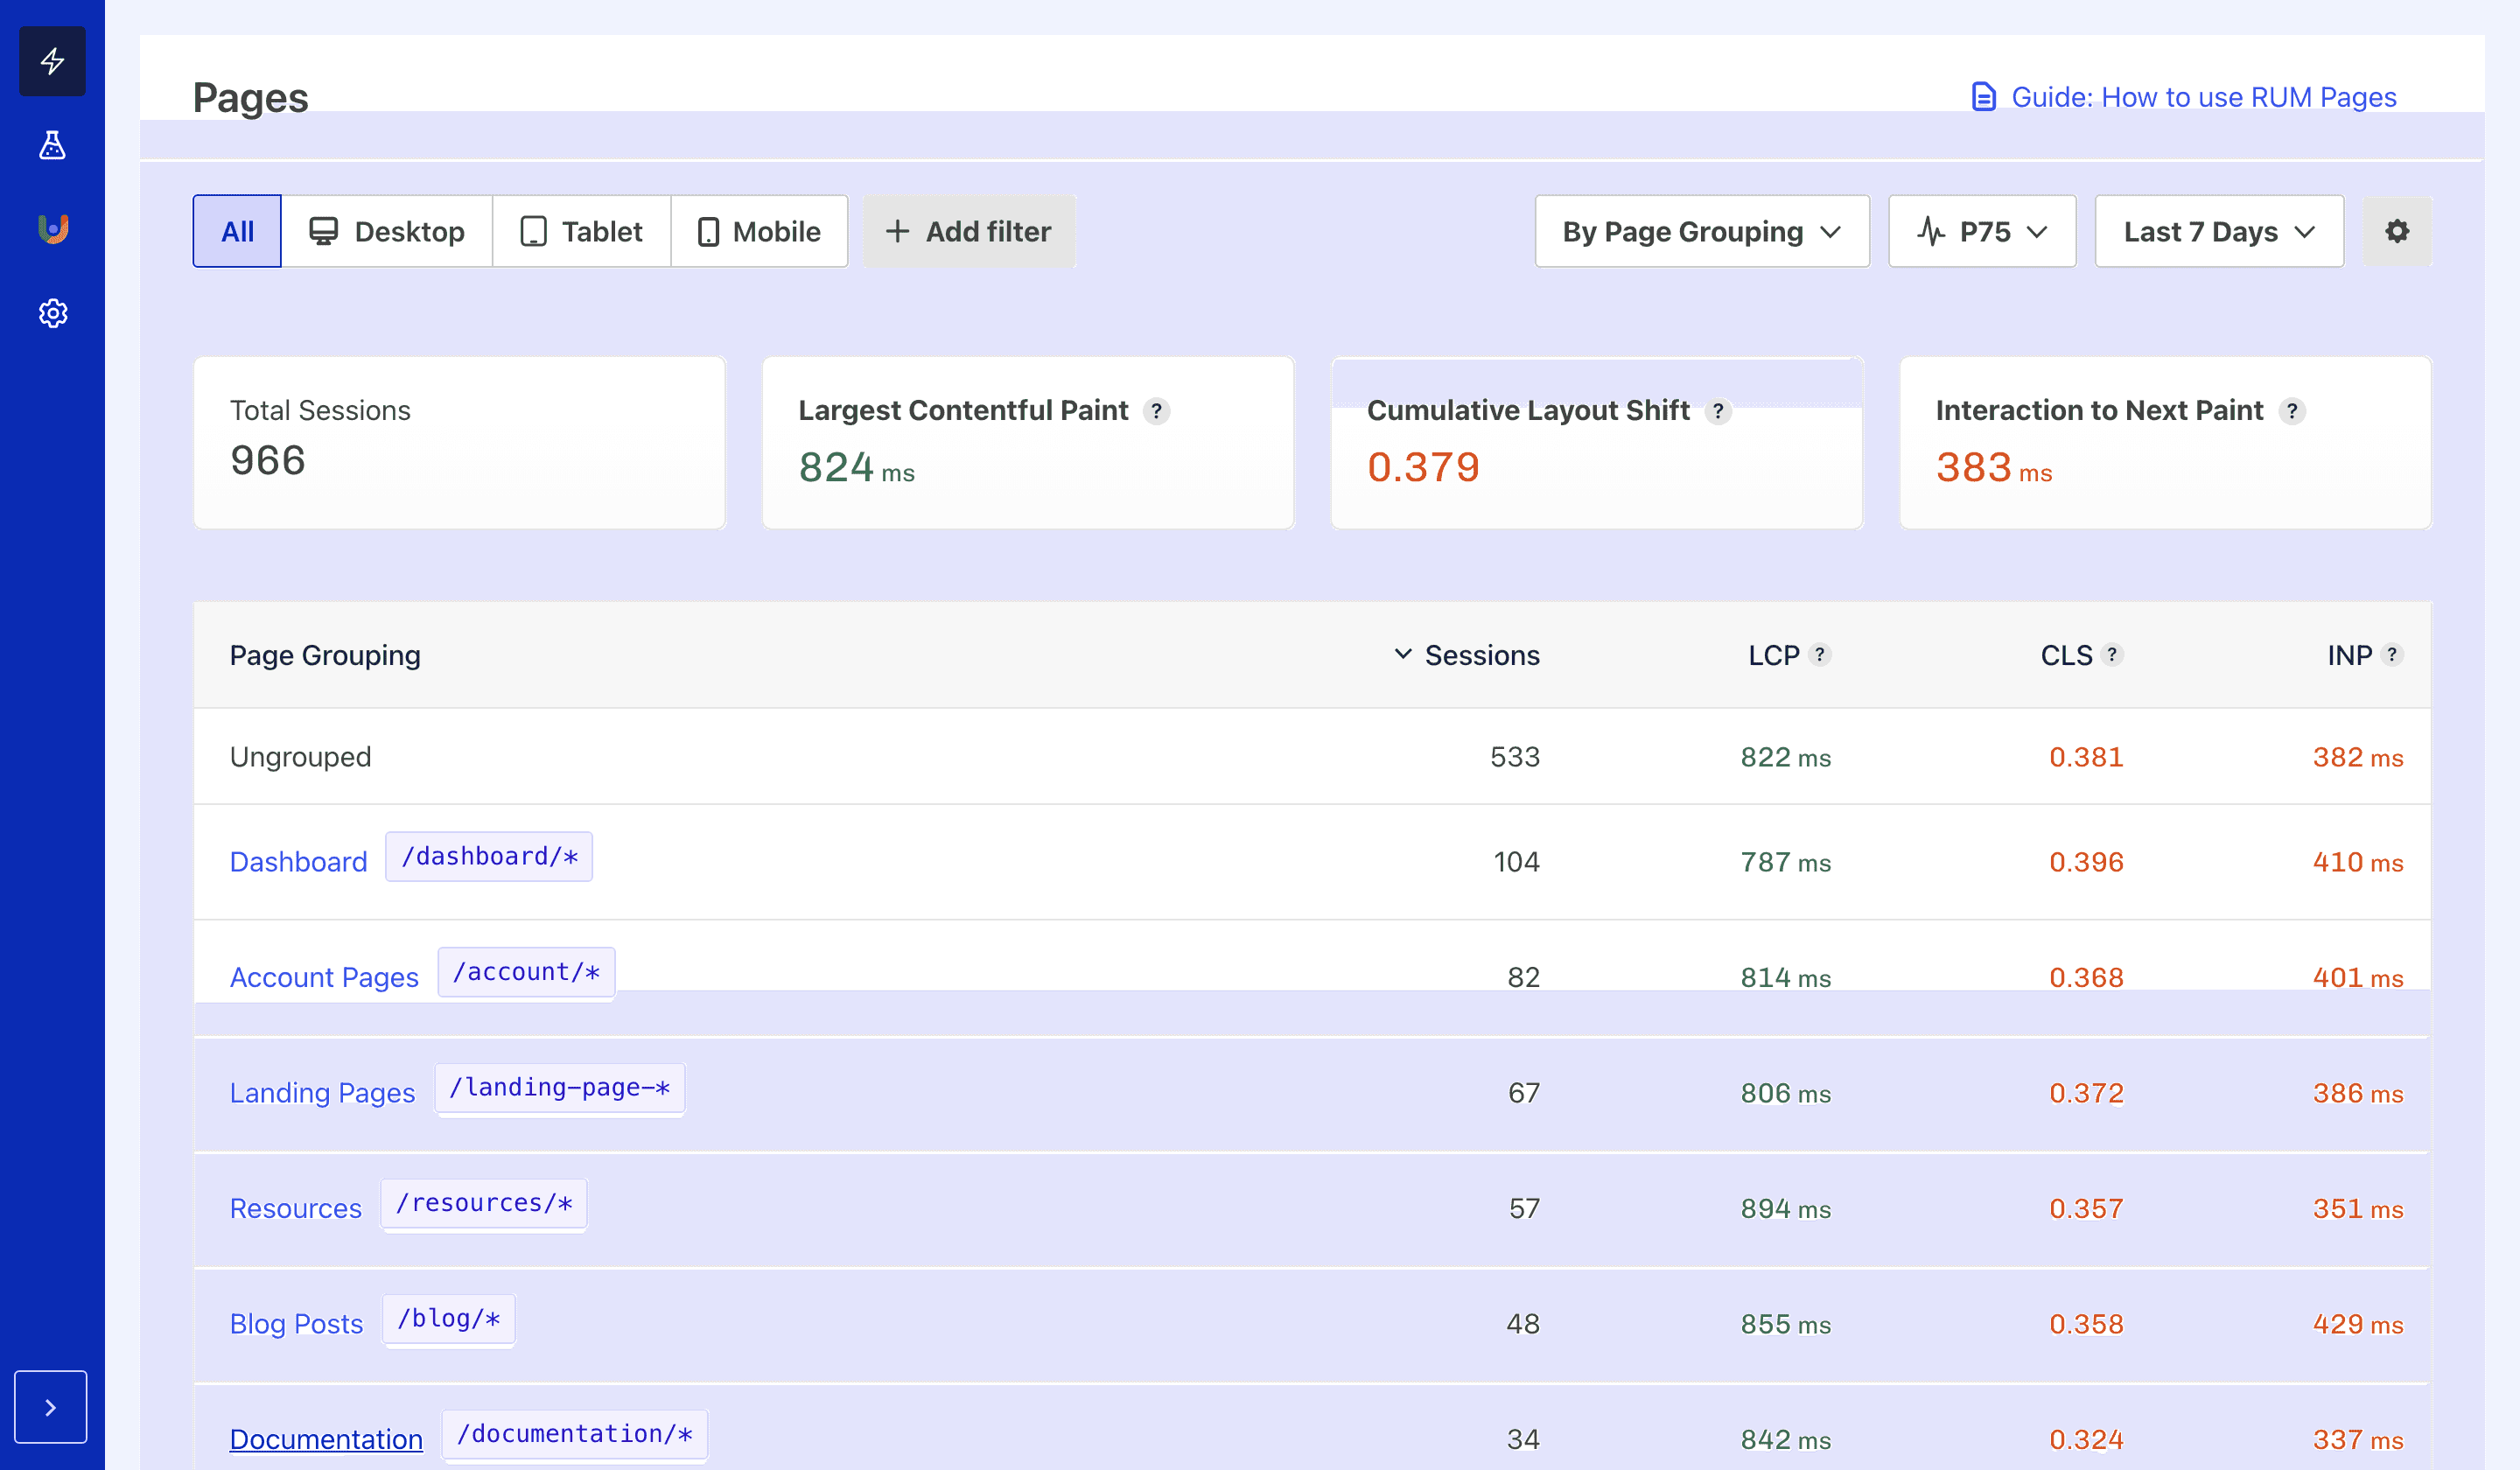Screen dimensions: 2520x1470
Task: Expand the sidebar with arrow button
Action: pos(51,1407)
